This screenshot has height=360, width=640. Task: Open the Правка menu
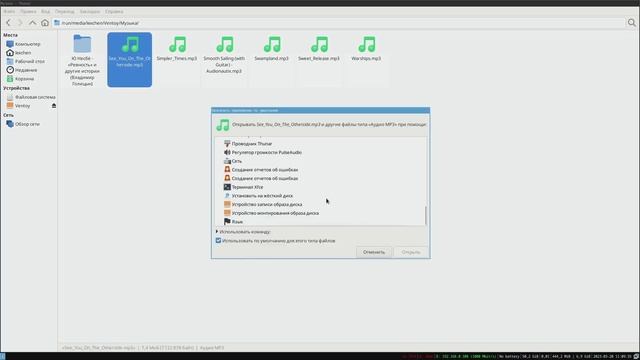(x=28, y=11)
